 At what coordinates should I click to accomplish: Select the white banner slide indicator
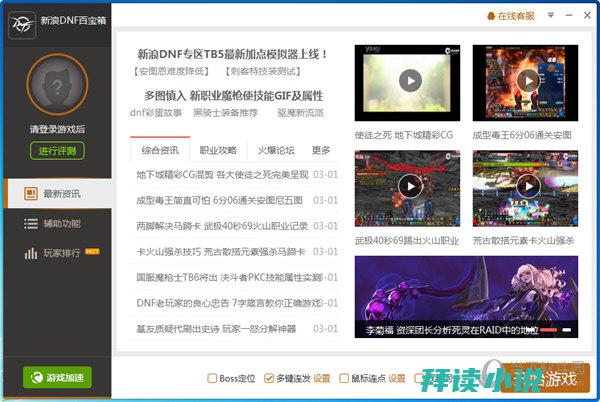567,330
